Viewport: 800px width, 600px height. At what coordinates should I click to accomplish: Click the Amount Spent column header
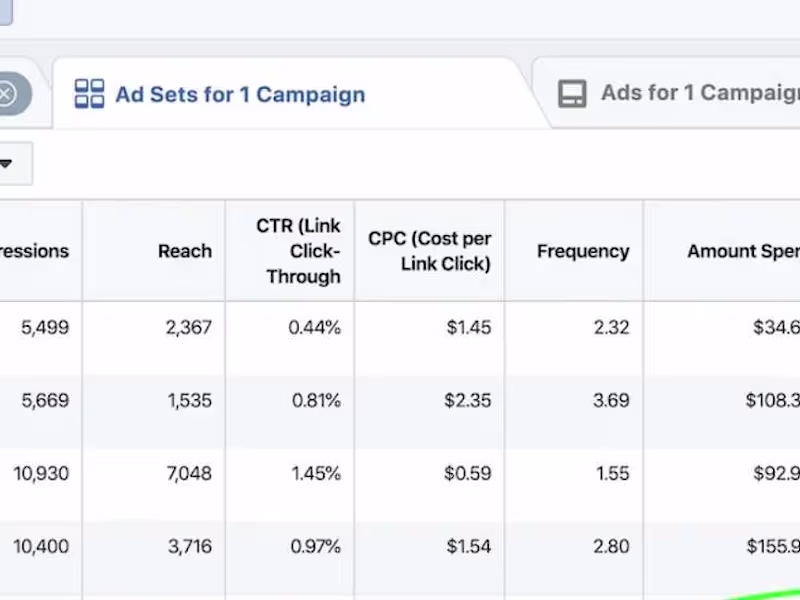[742, 251]
